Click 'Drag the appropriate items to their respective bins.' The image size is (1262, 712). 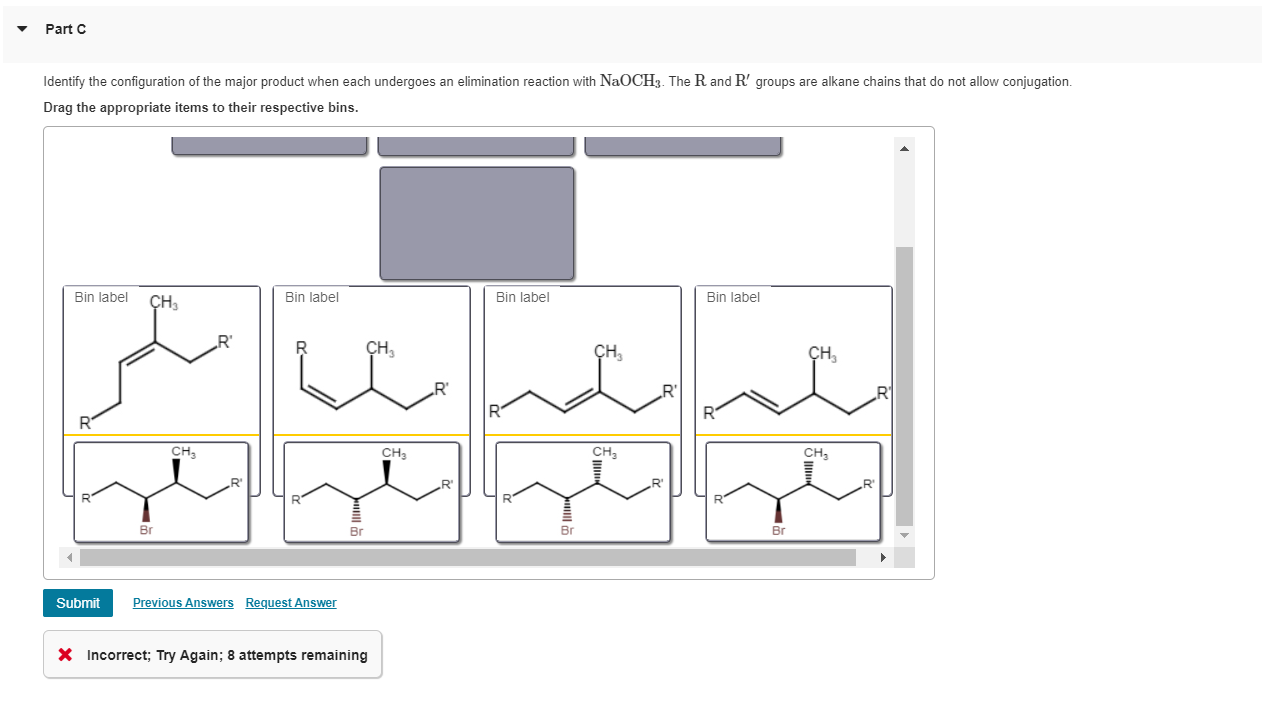201,107
